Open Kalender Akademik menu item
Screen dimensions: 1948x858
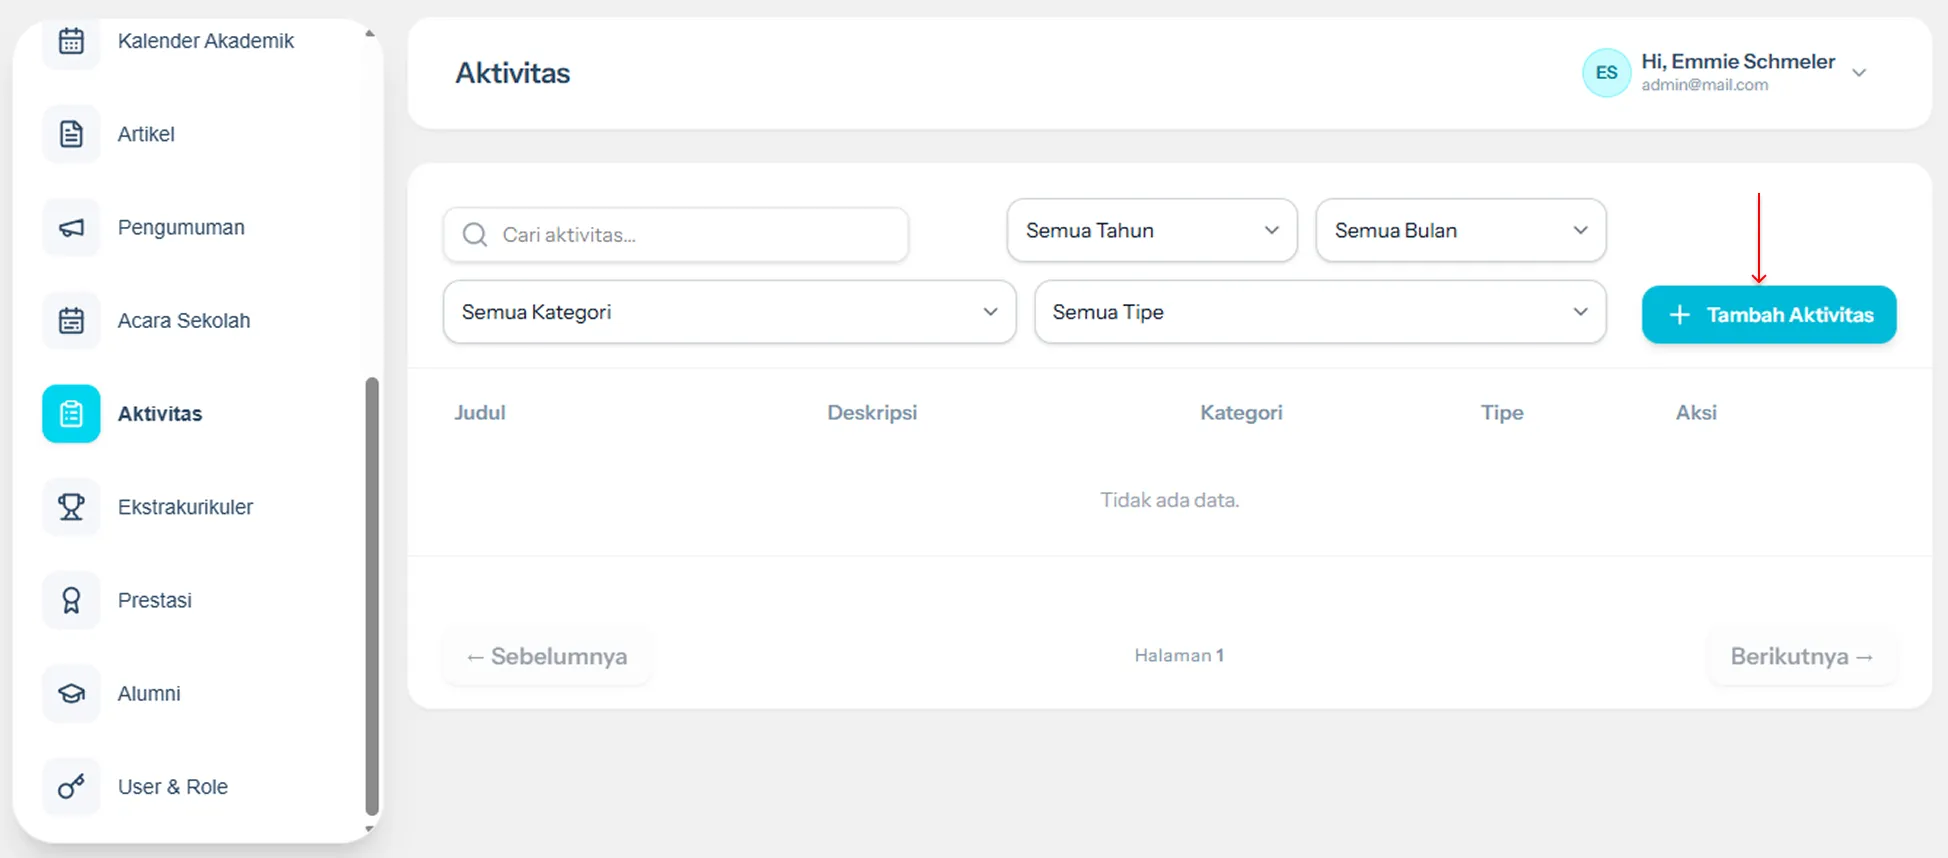206,41
